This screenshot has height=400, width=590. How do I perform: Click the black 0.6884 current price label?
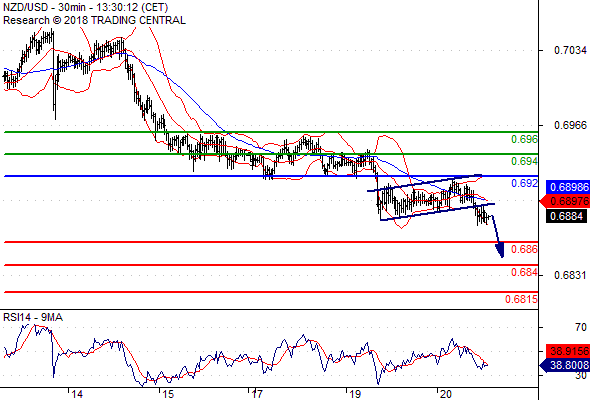click(566, 216)
